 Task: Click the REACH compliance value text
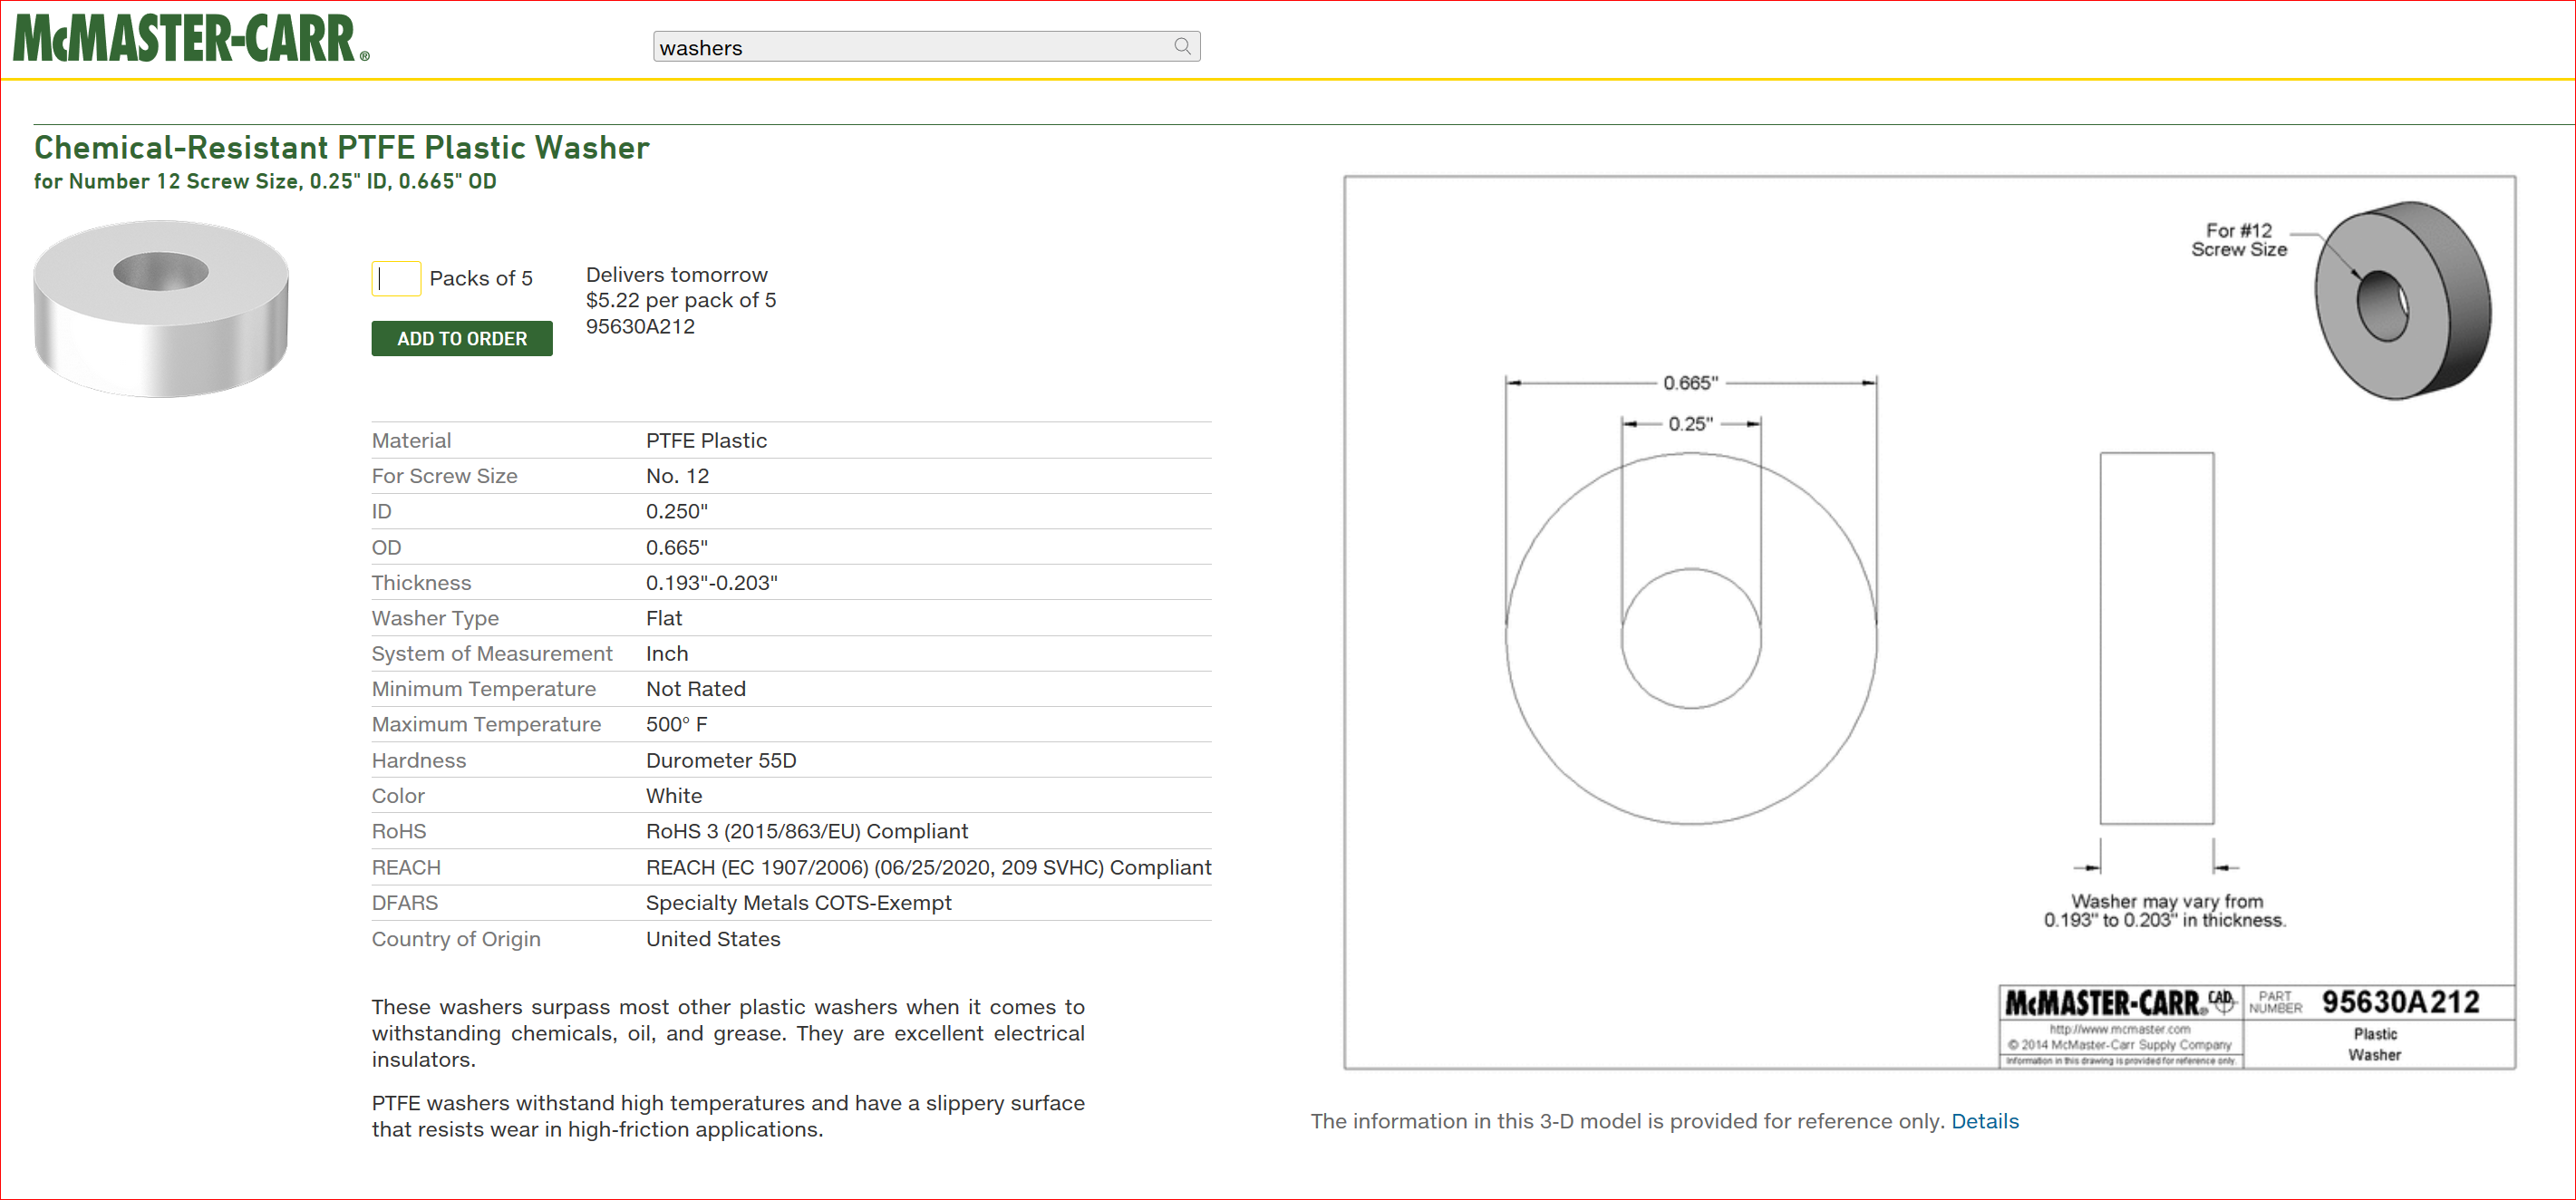[x=928, y=867]
